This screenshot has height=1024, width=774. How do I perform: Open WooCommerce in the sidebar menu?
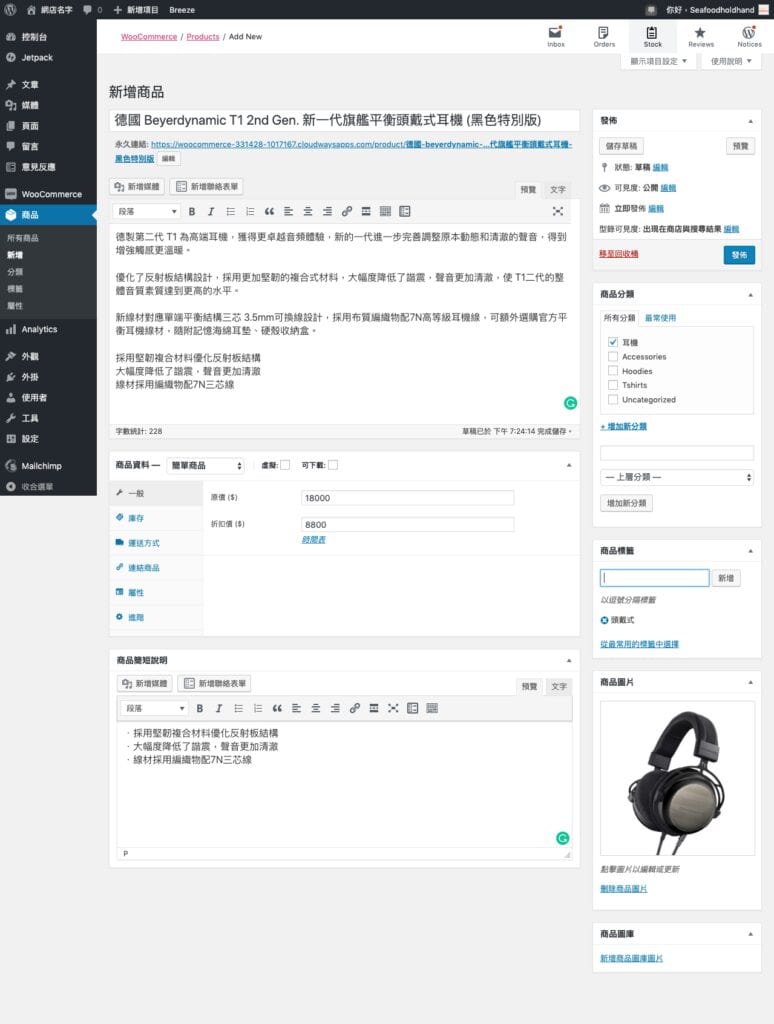click(x=48, y=194)
